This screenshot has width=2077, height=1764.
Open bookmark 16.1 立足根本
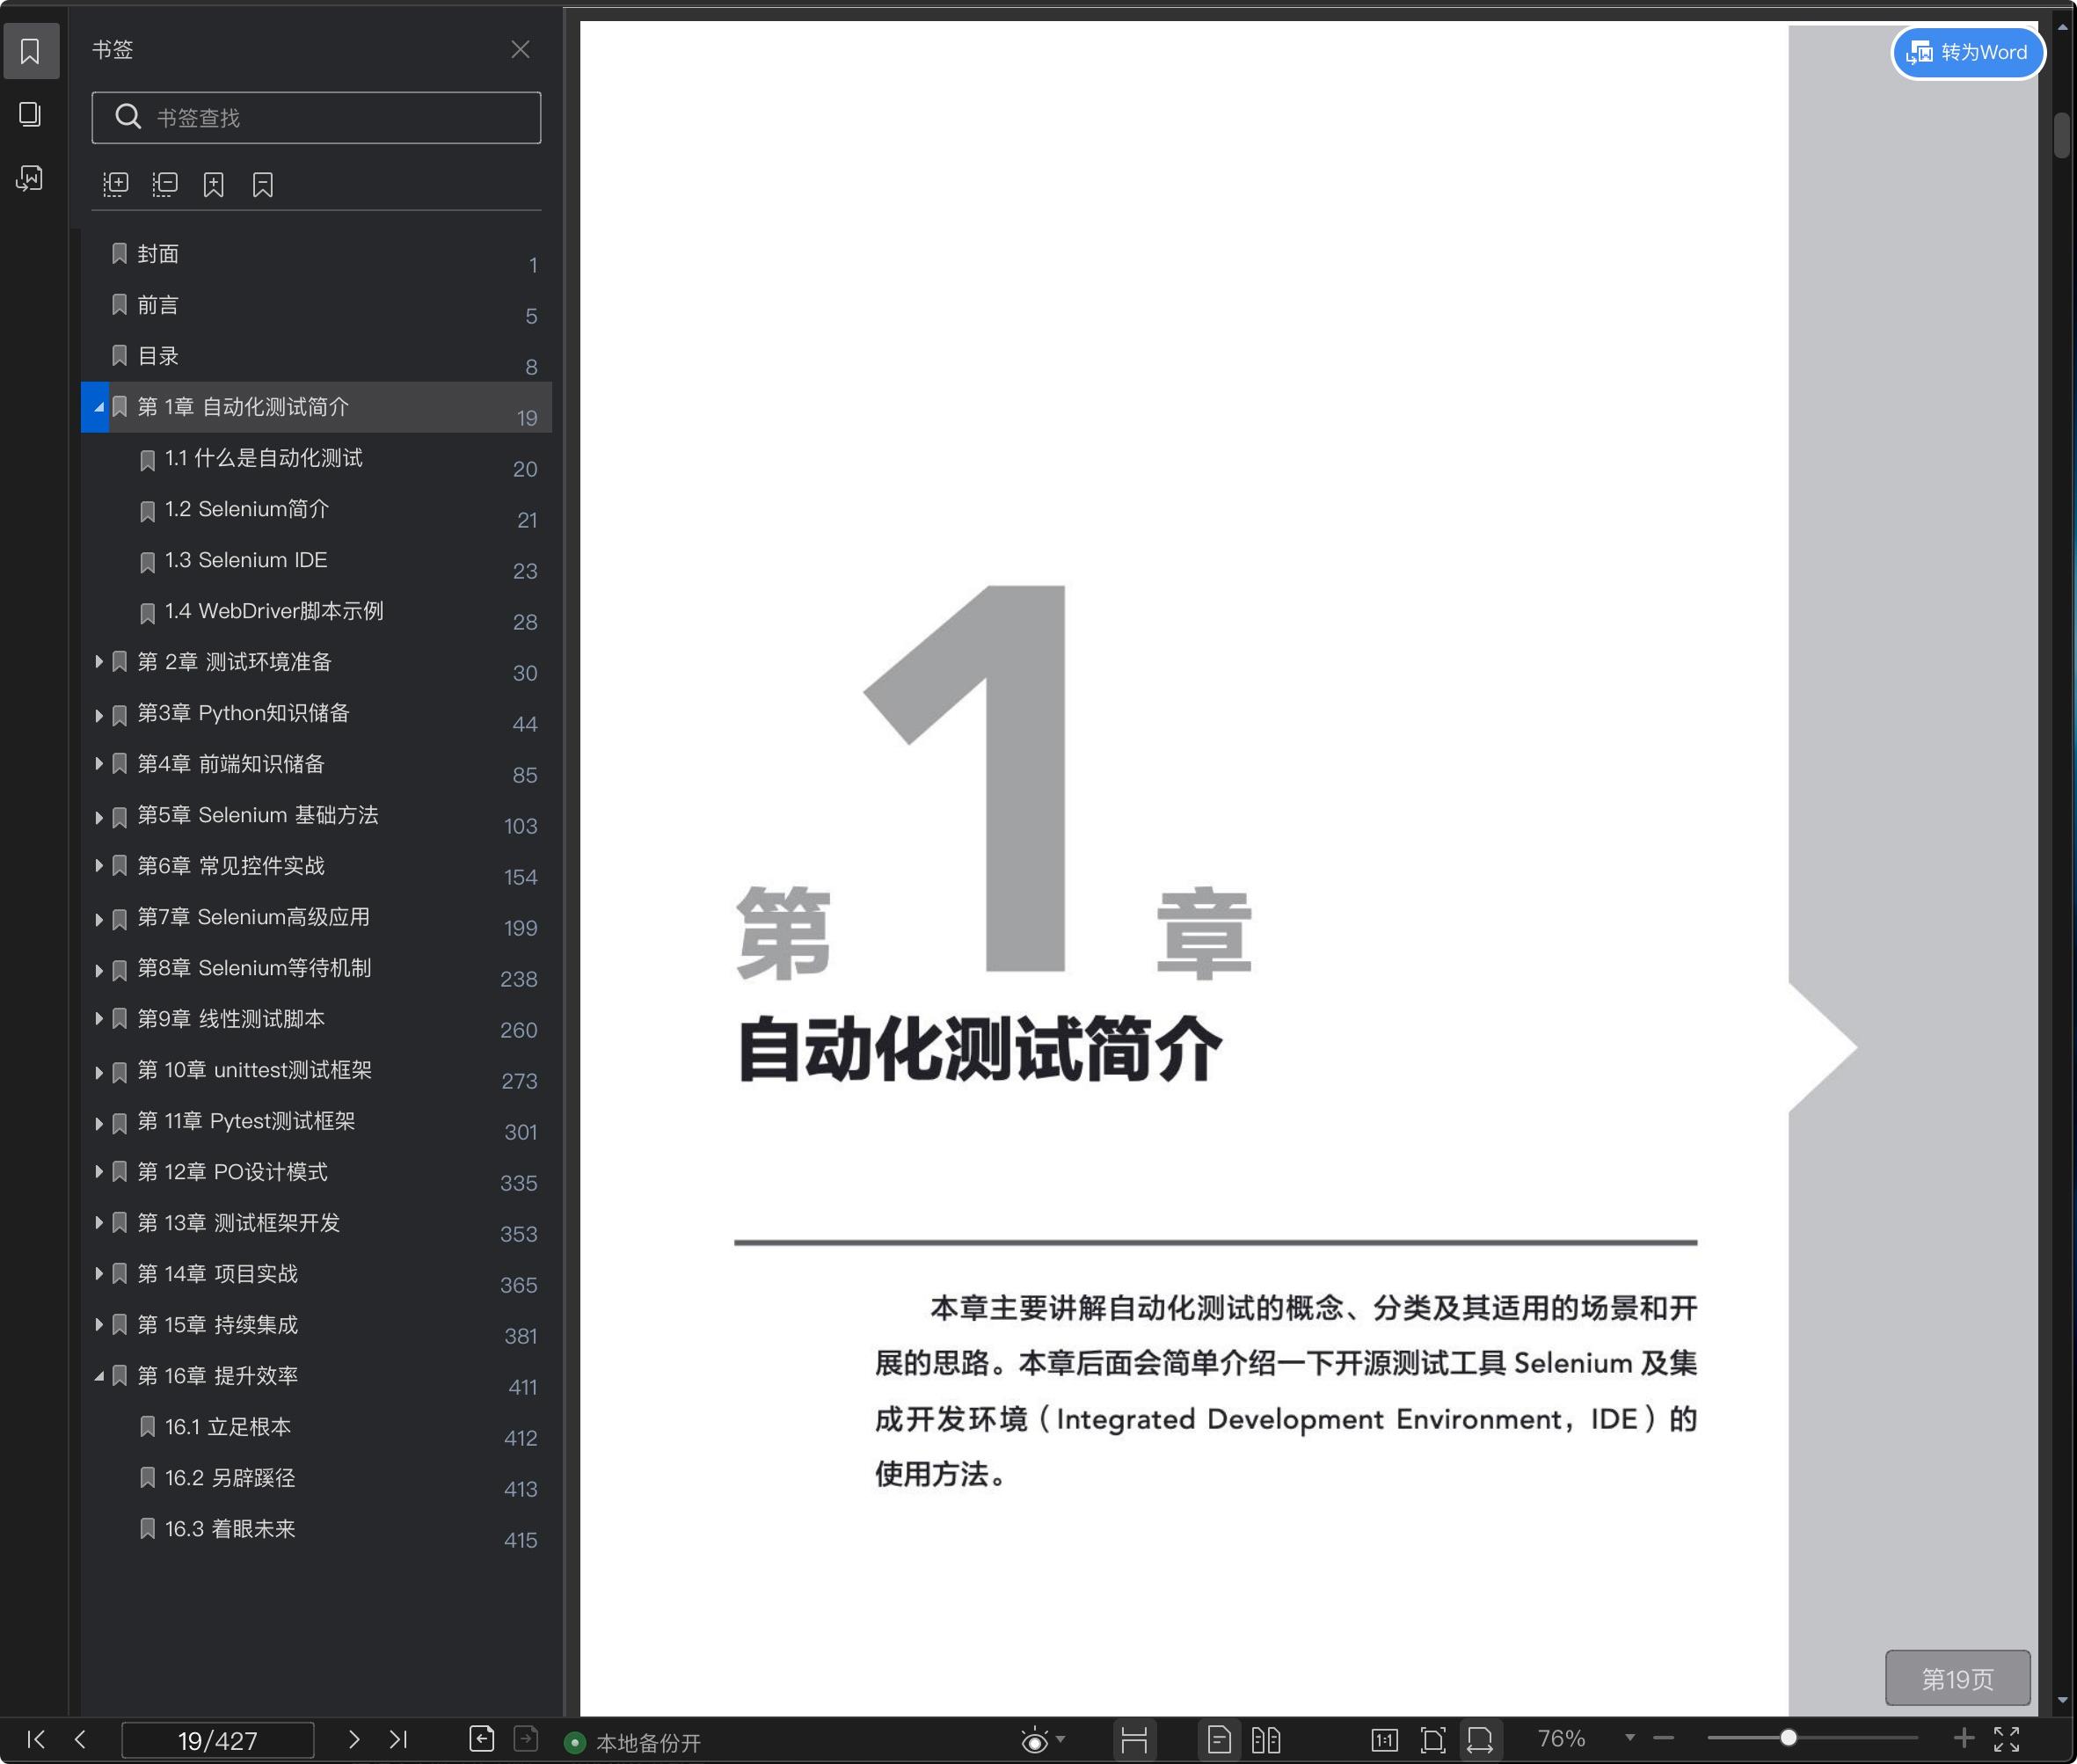316,1427
